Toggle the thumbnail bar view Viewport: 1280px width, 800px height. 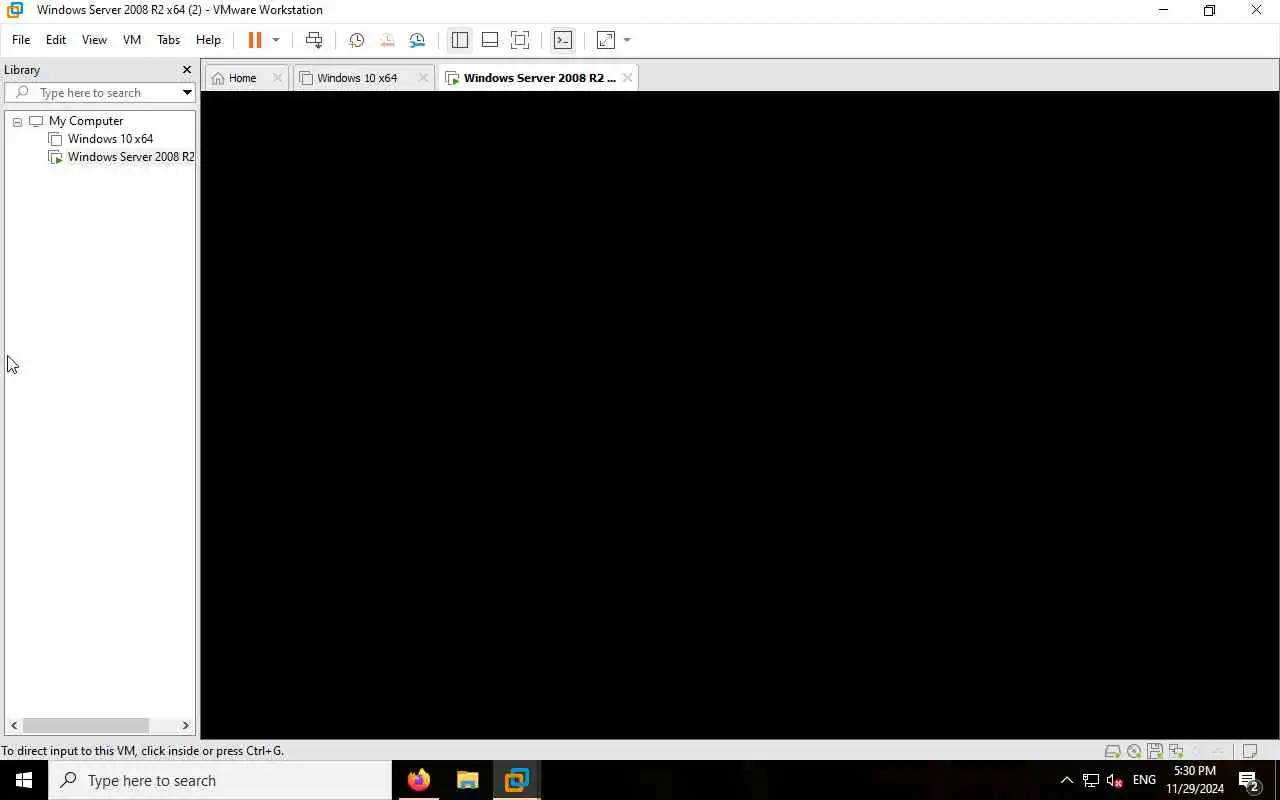[490, 40]
